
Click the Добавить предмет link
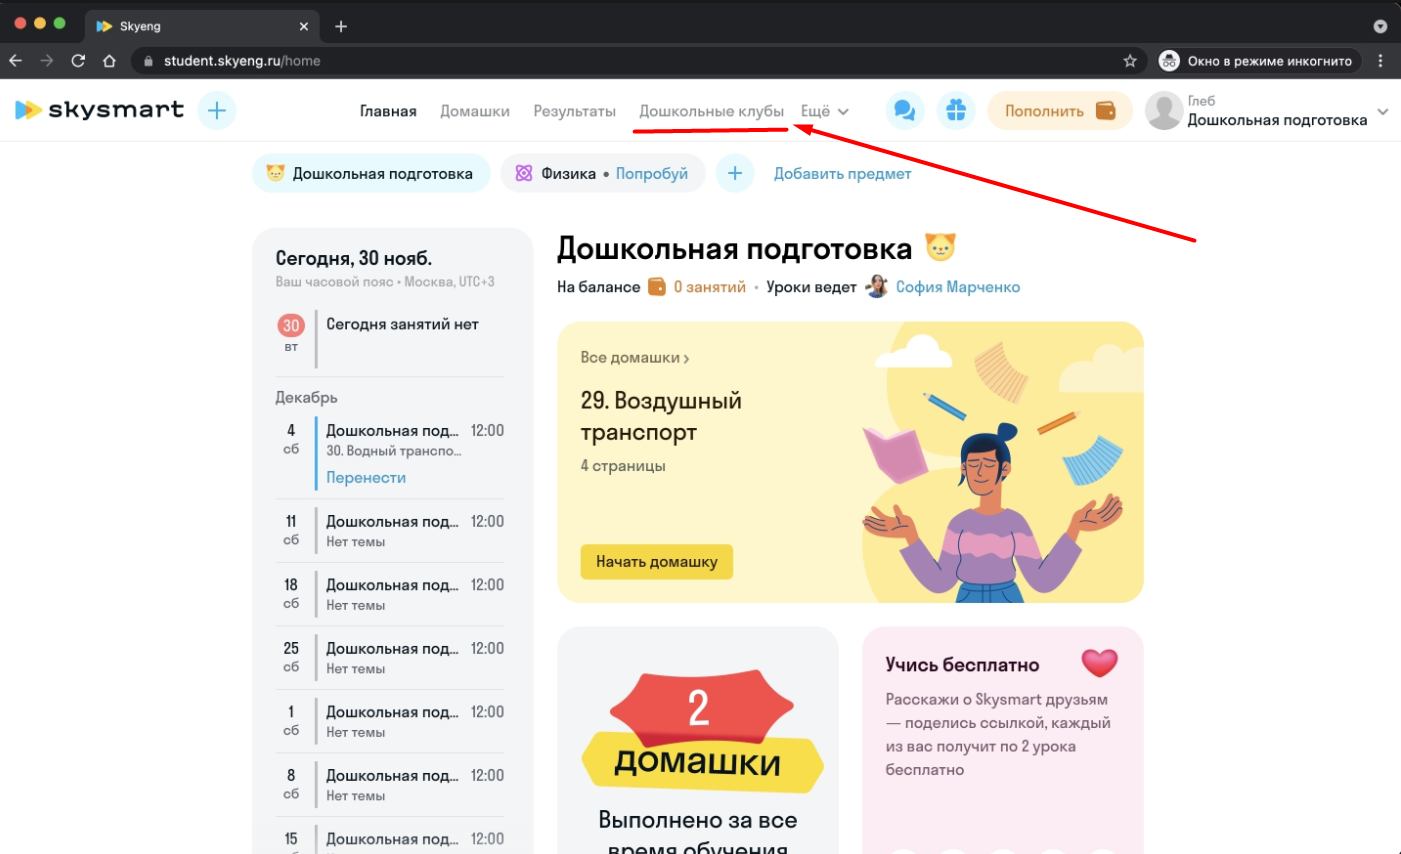[x=843, y=173]
